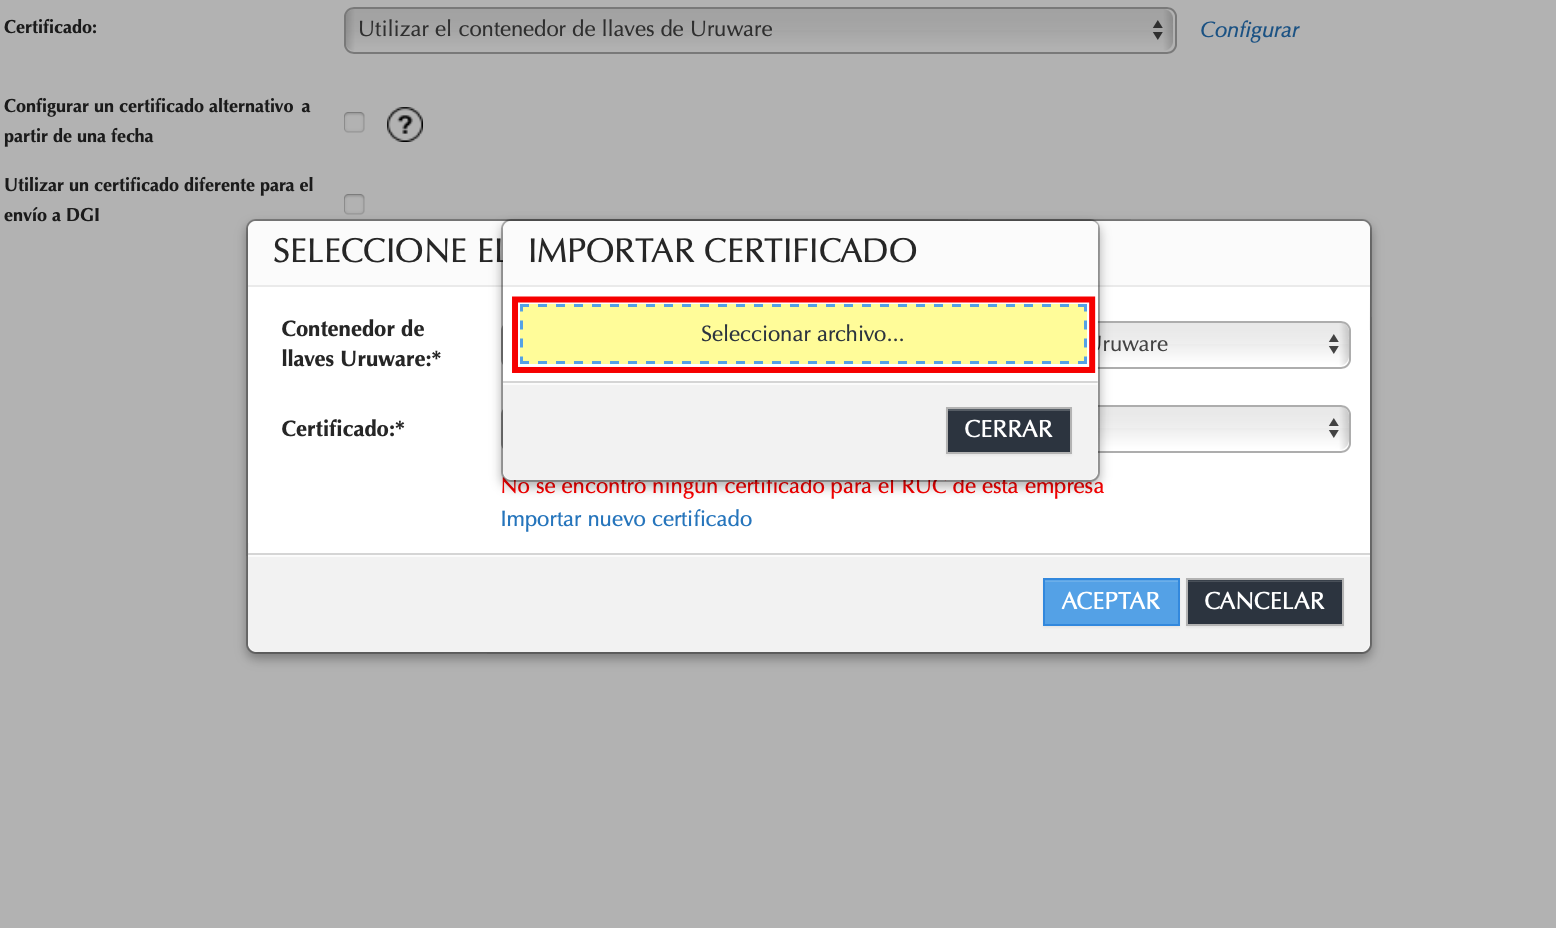Click the arrows on the Certificado modal dropdown
Screen dimensions: 1556x928
pos(1332,428)
